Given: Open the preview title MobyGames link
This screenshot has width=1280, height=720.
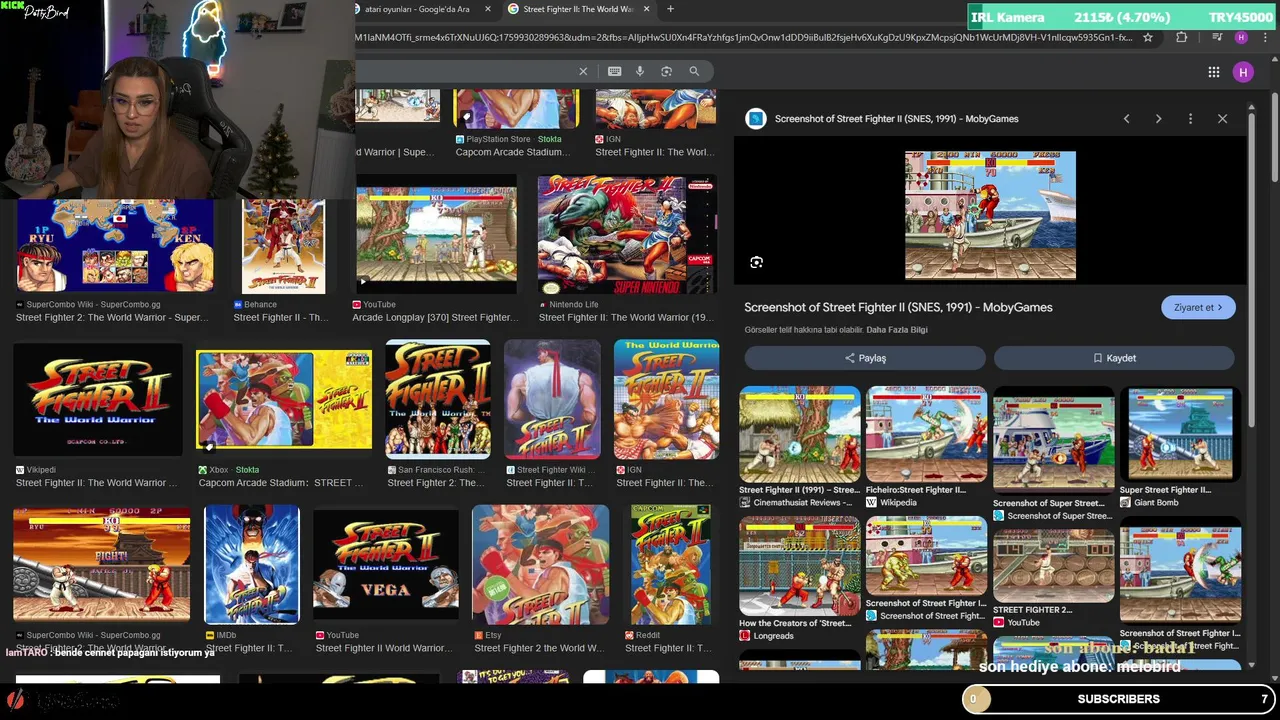Looking at the screenshot, I should coord(898,307).
